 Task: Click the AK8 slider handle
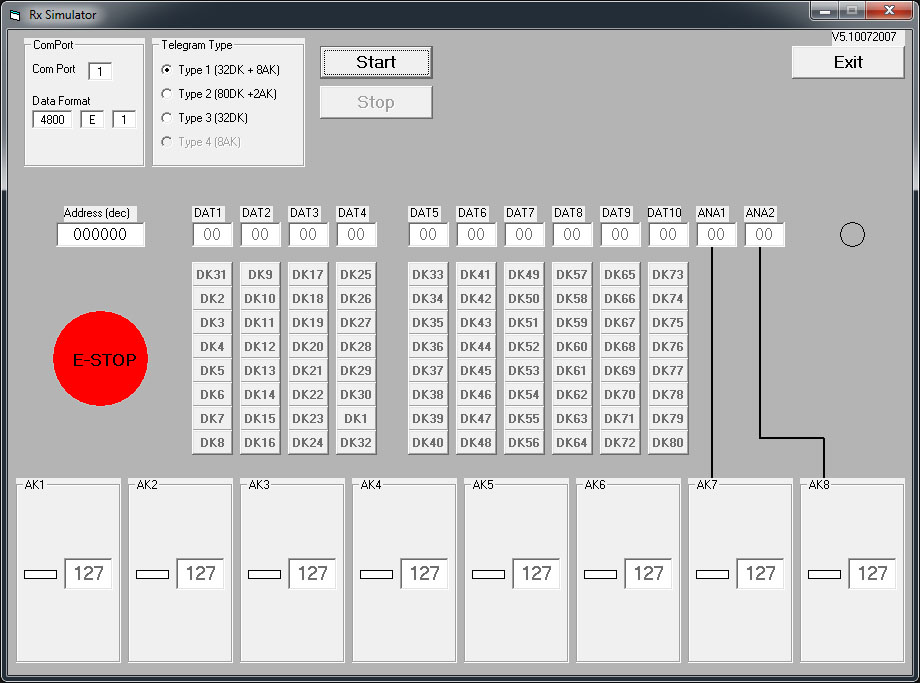click(824, 574)
